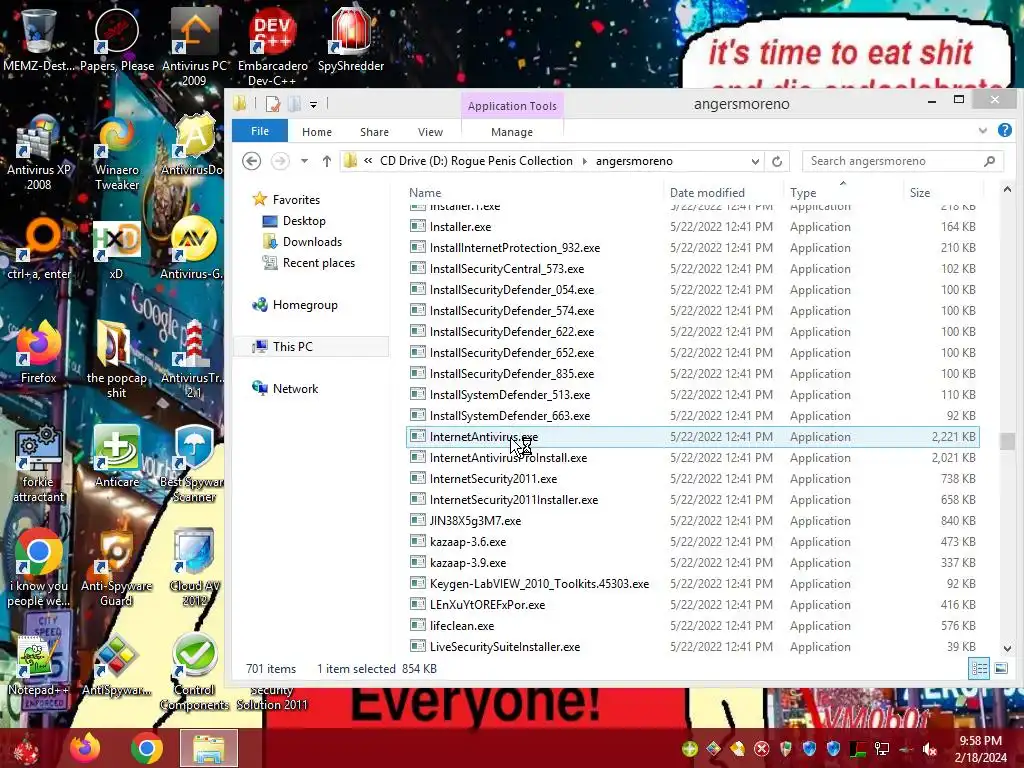Select lifeclean.exe file
This screenshot has width=1024, height=768.
coord(692,626)
